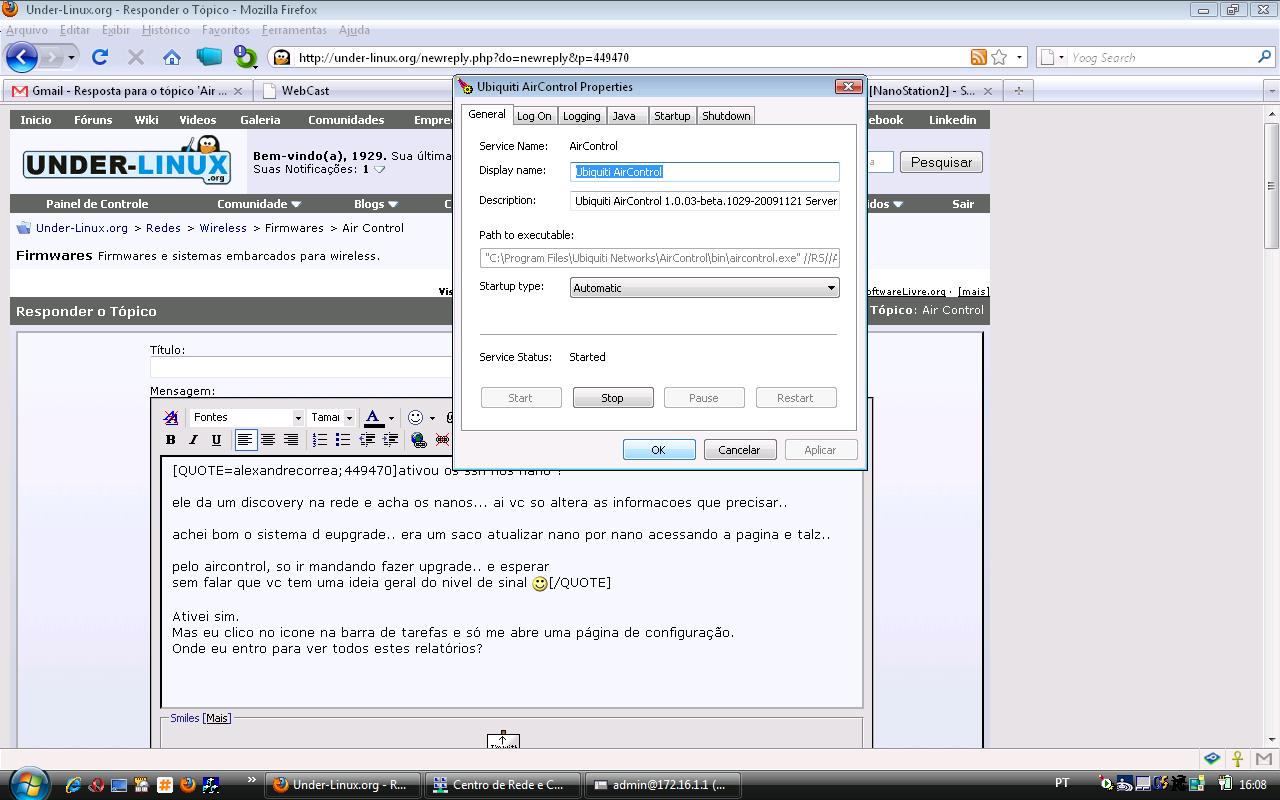
Task: Insert hyperlink with globe icon
Action: tap(419, 439)
